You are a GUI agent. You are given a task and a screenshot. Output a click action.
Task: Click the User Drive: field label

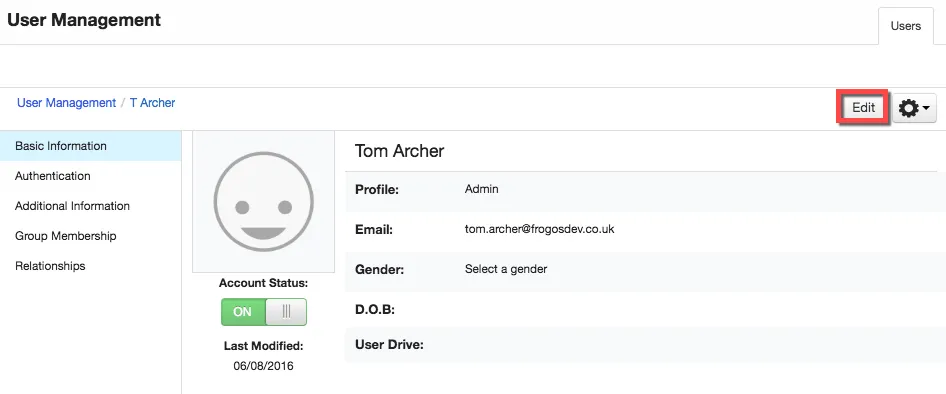(x=389, y=345)
